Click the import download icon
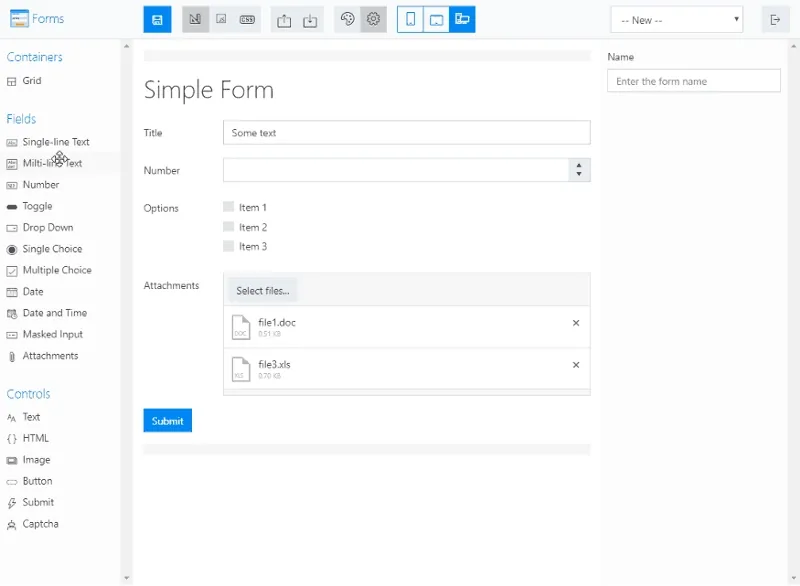 310,20
